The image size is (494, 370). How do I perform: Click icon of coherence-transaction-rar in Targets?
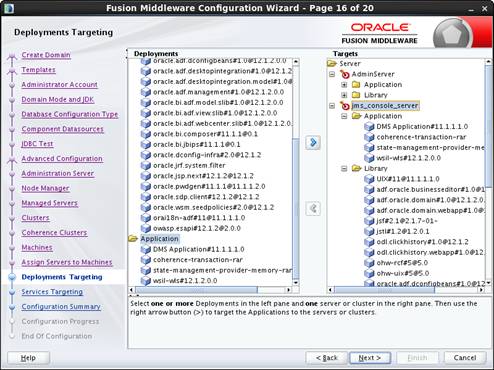coord(369,137)
